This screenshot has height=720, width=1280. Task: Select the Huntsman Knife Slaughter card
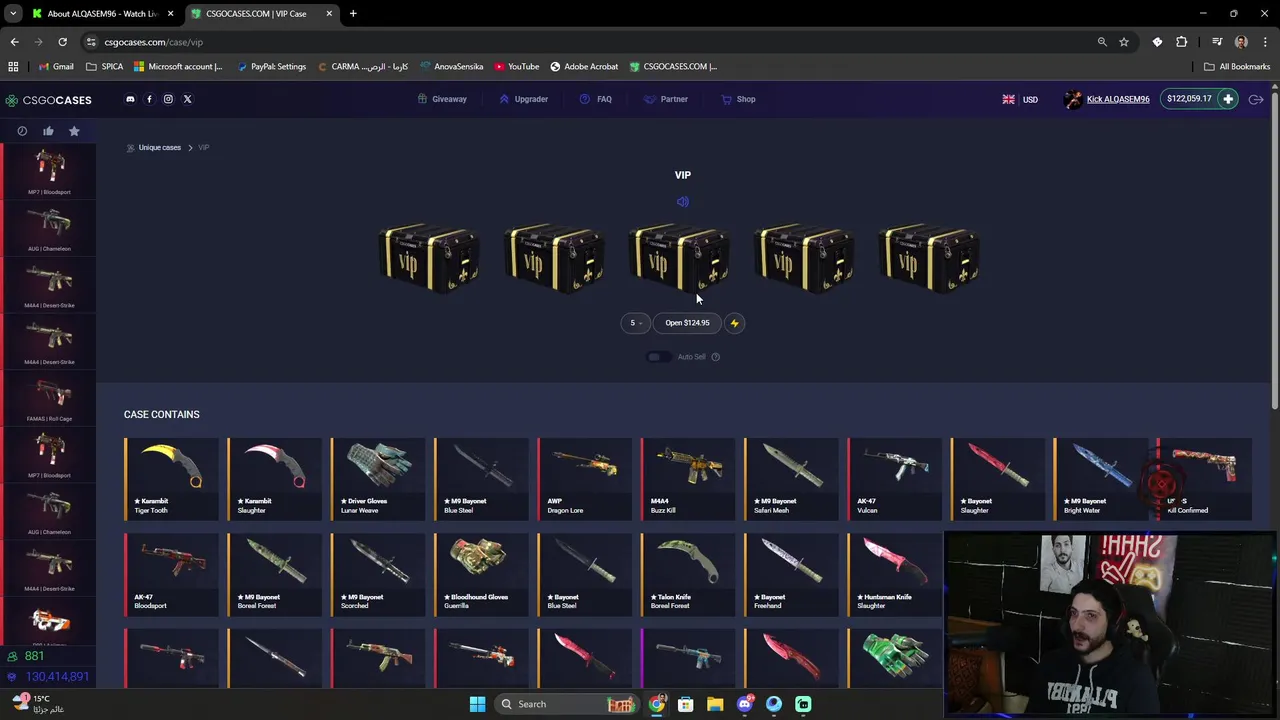(895, 574)
